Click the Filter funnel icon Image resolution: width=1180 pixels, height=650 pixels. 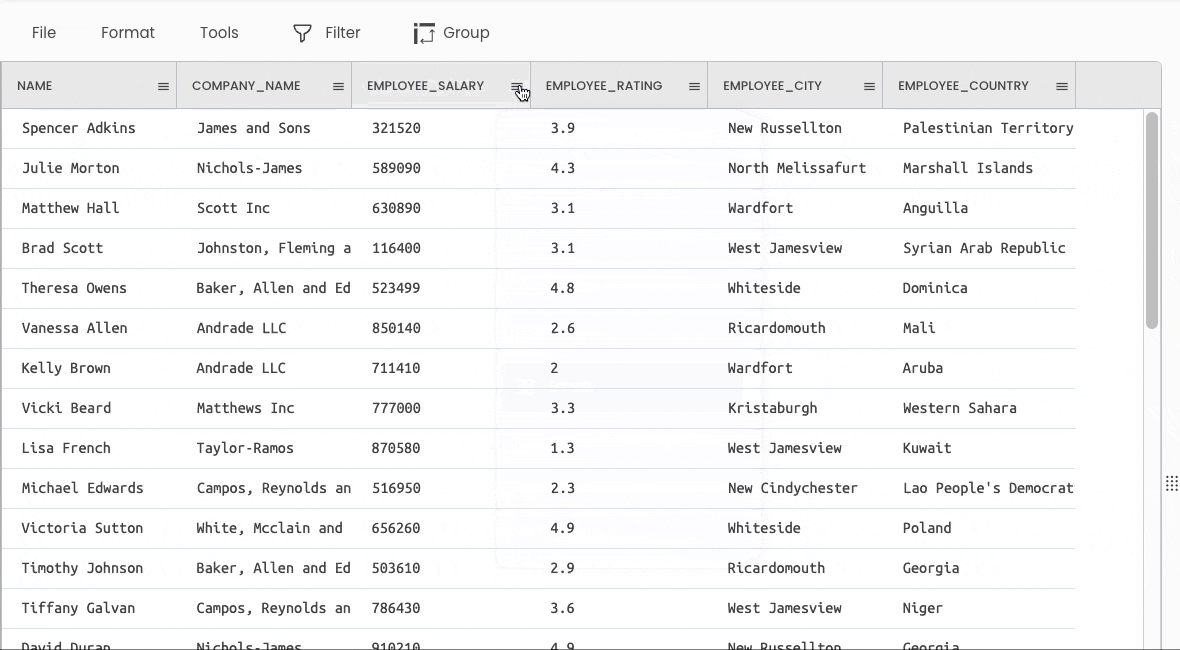(302, 33)
